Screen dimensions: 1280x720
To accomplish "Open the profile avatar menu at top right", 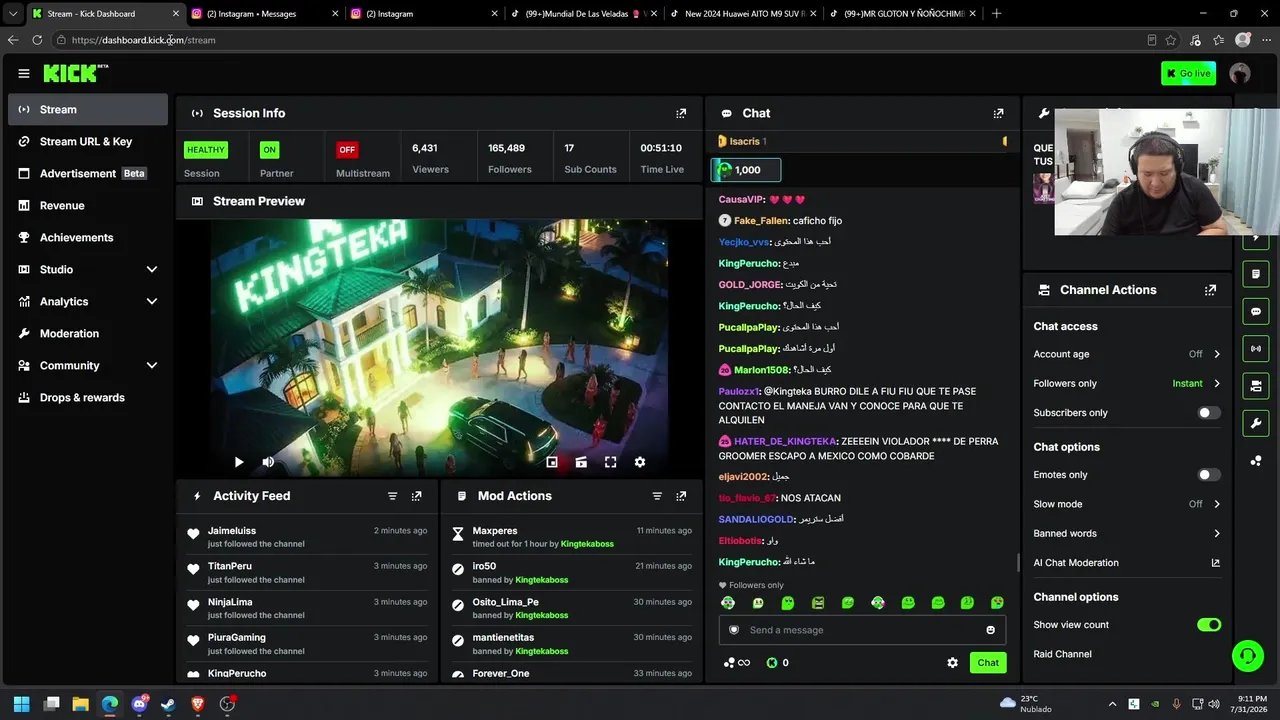I will [1240, 73].
